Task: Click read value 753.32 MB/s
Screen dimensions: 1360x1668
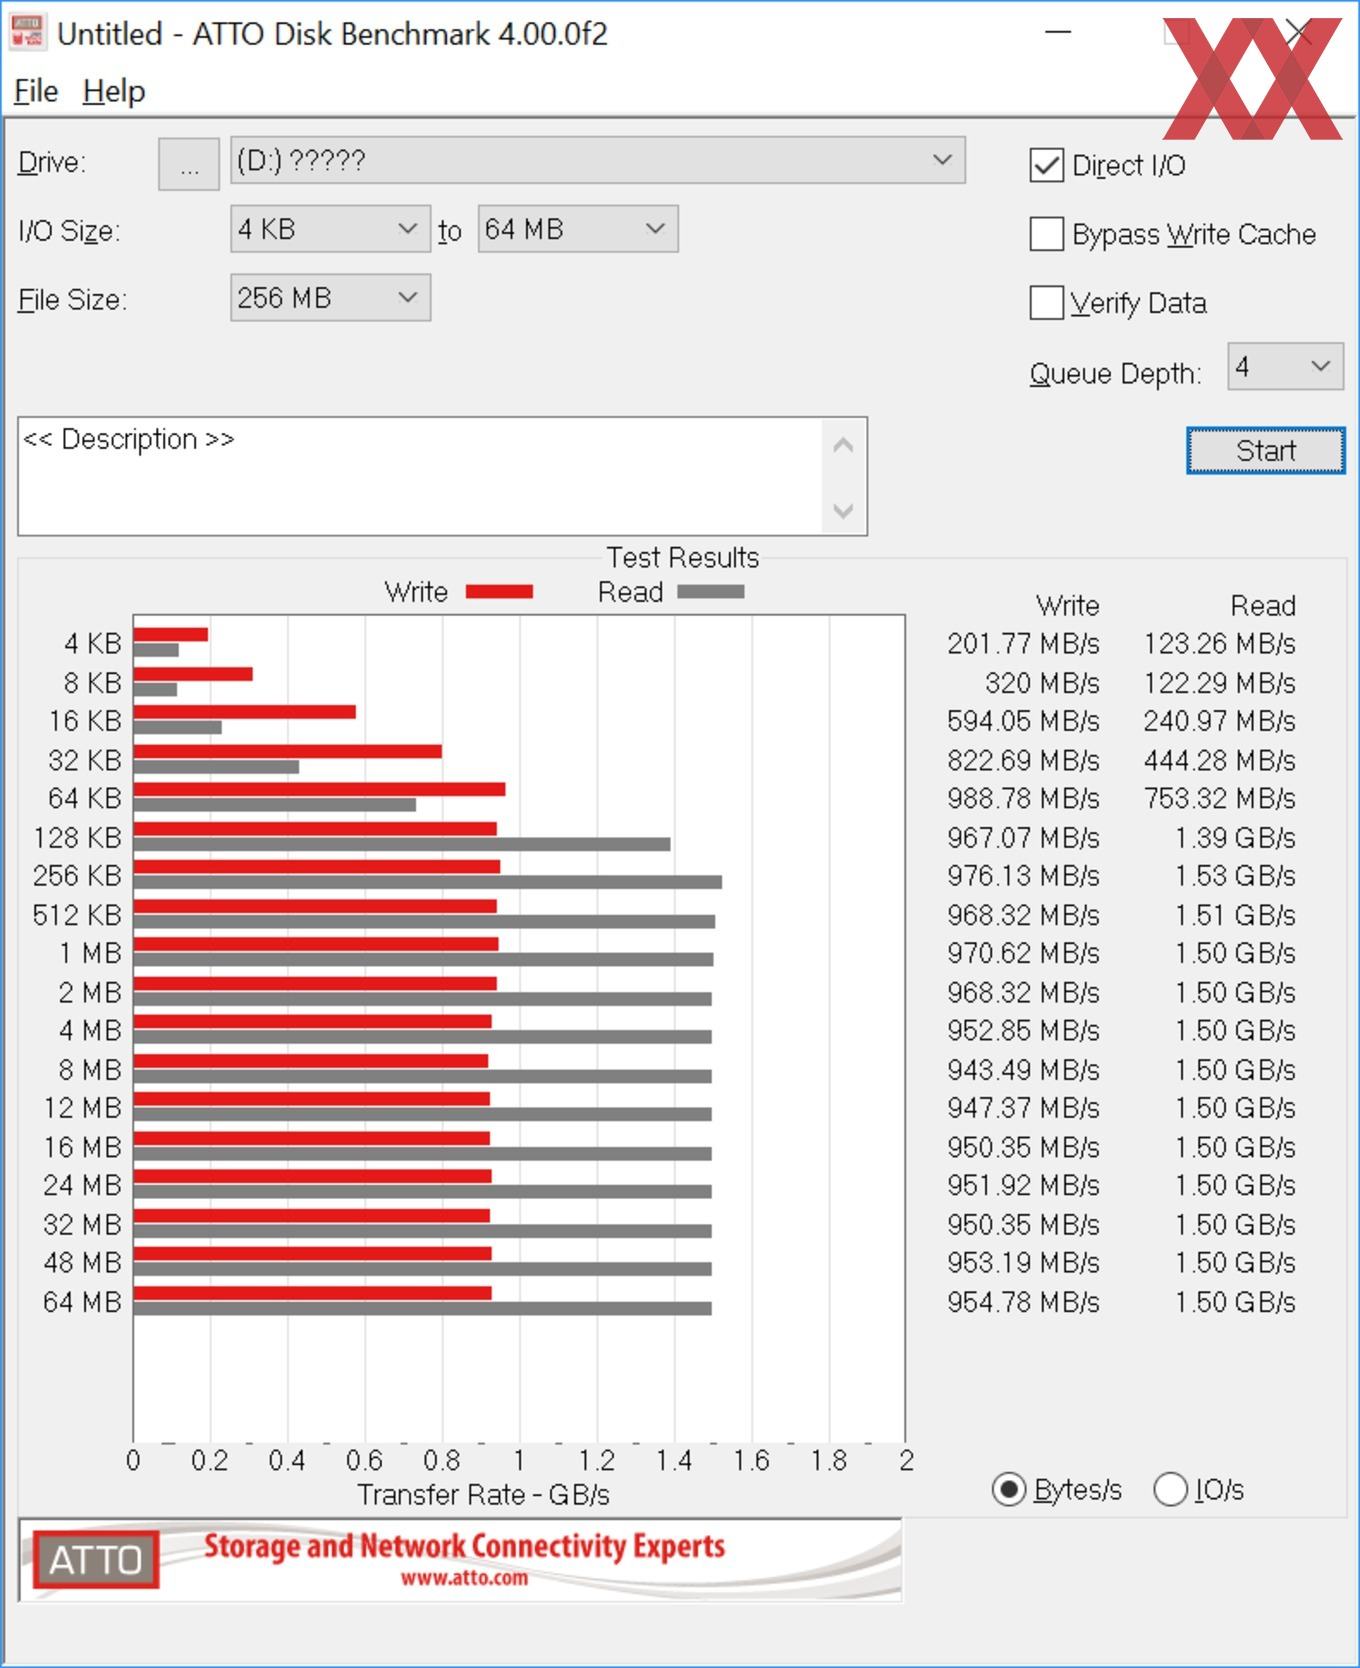Action: point(1219,798)
